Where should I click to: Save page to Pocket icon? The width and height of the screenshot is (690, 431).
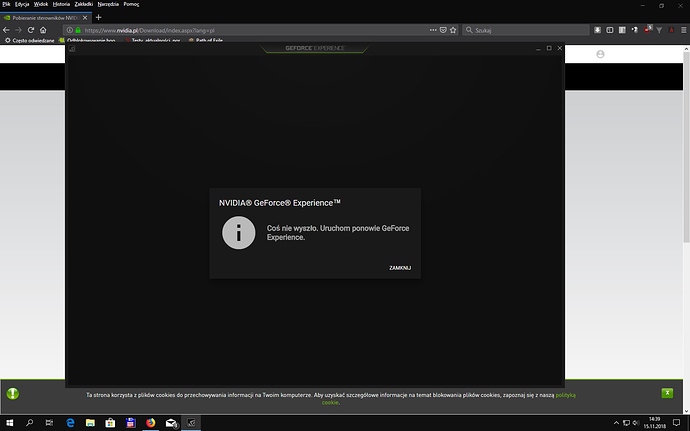pos(443,30)
